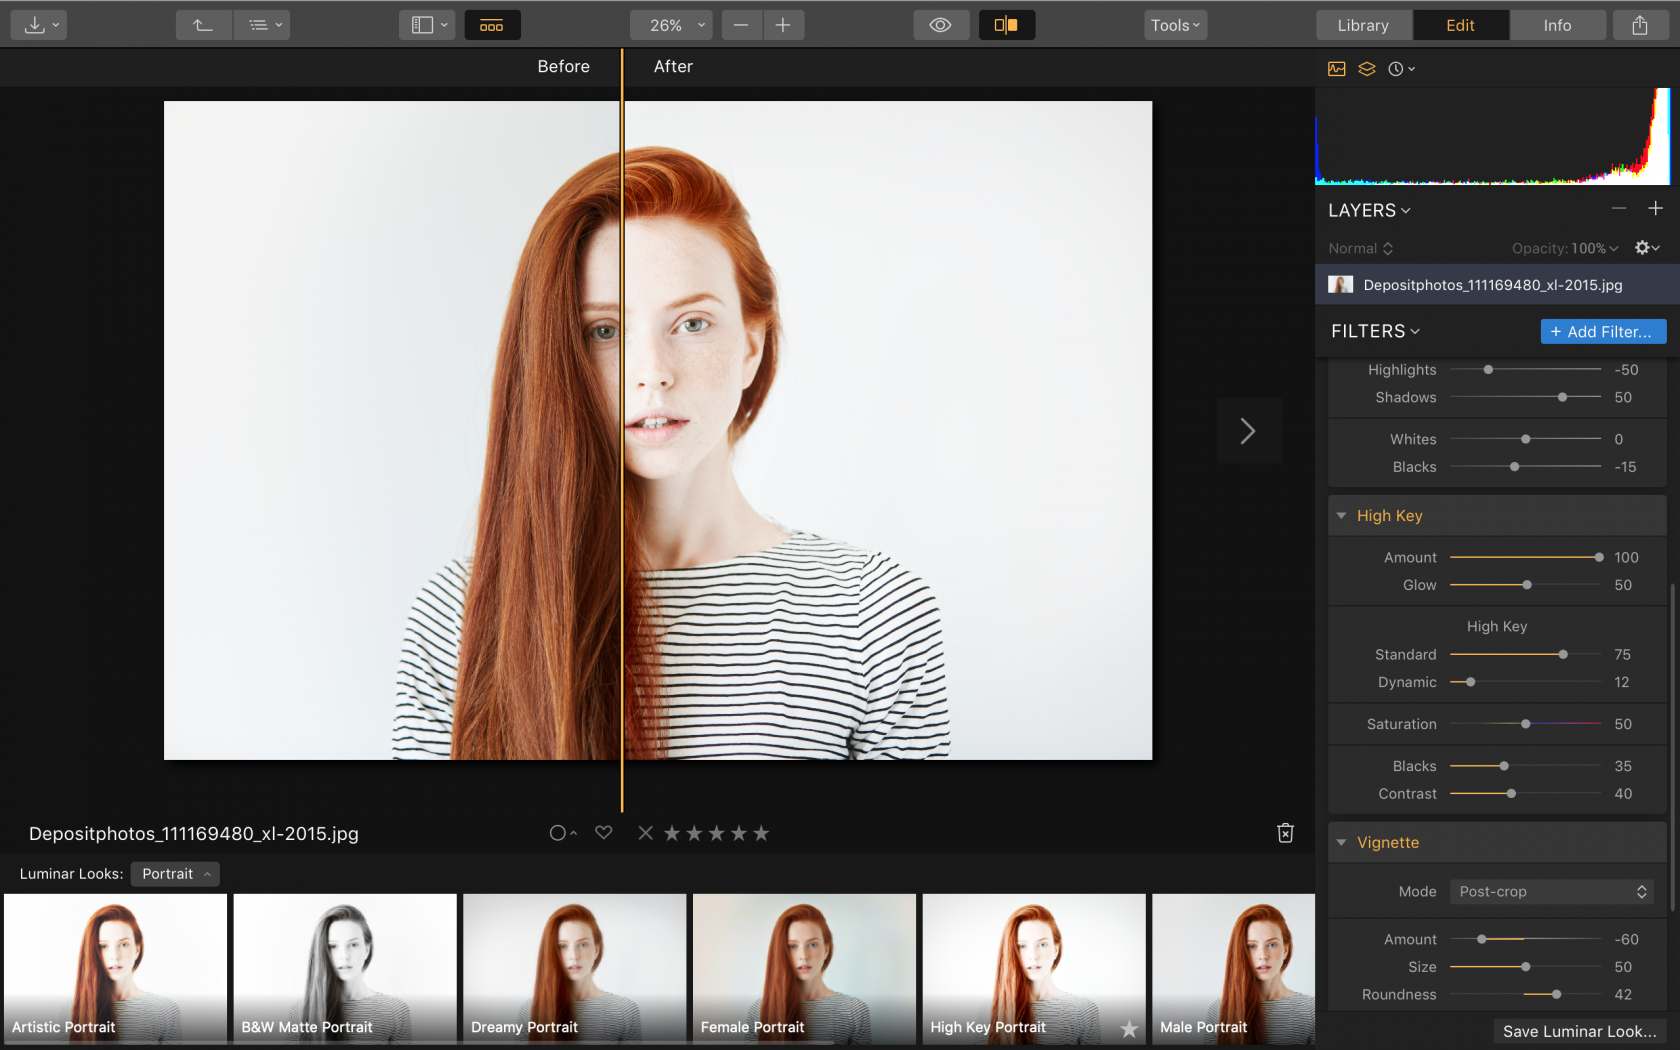
Task: Open the Tools menu
Action: pyautogui.click(x=1174, y=24)
